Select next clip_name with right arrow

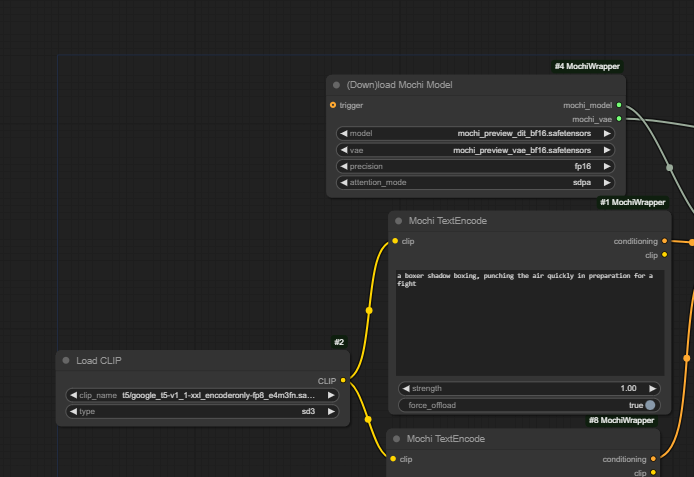(x=331, y=395)
